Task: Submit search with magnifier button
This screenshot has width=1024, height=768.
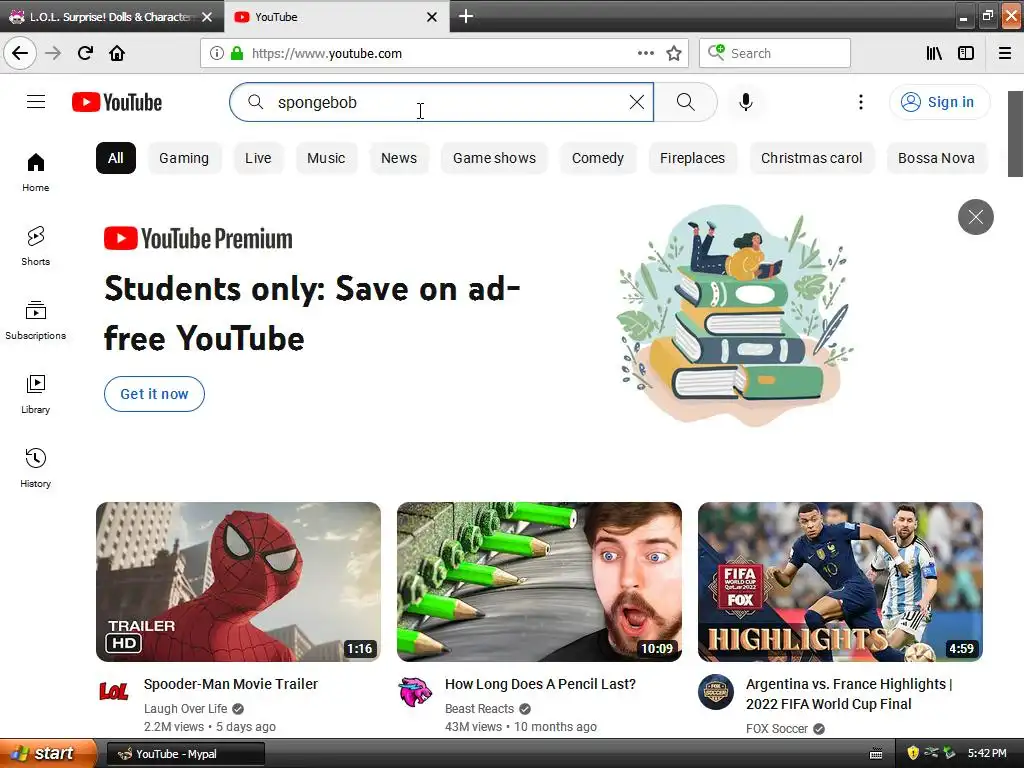Action: (685, 102)
